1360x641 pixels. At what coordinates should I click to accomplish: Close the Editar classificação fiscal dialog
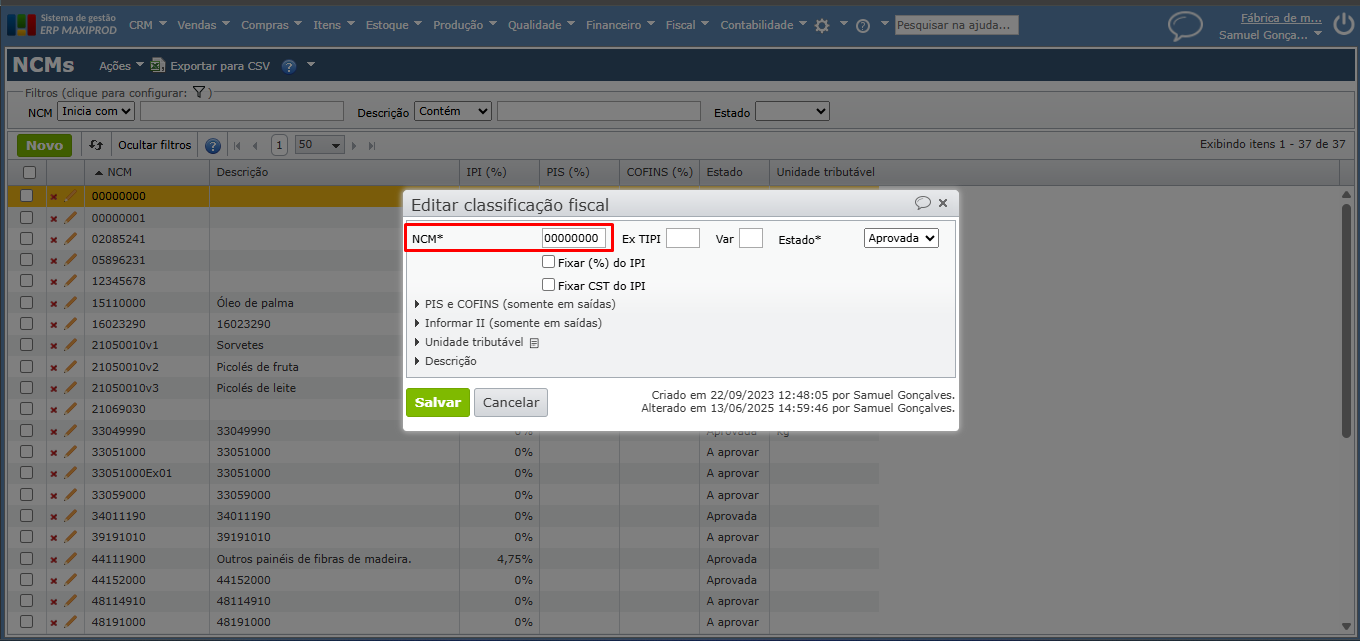pyautogui.click(x=943, y=203)
